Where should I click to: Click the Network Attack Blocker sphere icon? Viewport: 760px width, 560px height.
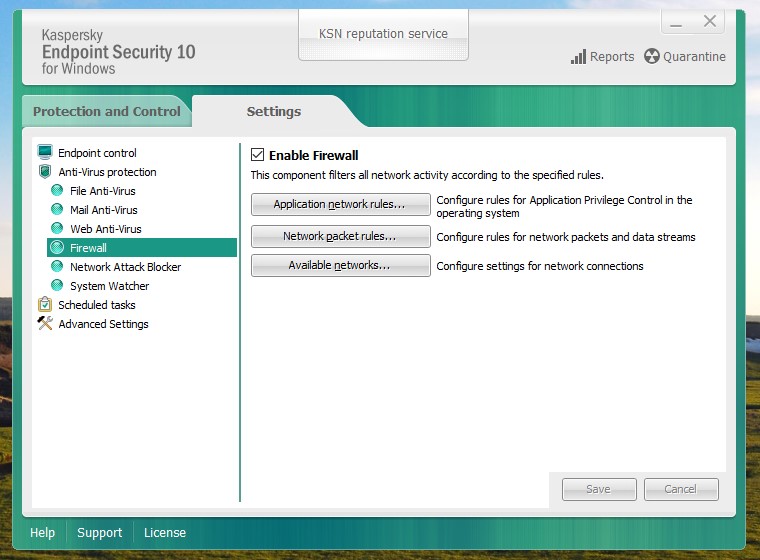pyautogui.click(x=57, y=266)
